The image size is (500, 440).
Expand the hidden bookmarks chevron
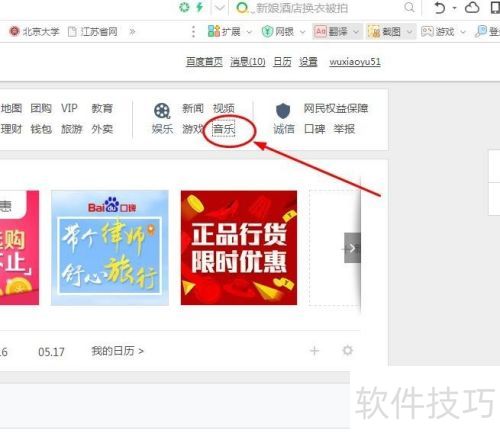pos(132,32)
